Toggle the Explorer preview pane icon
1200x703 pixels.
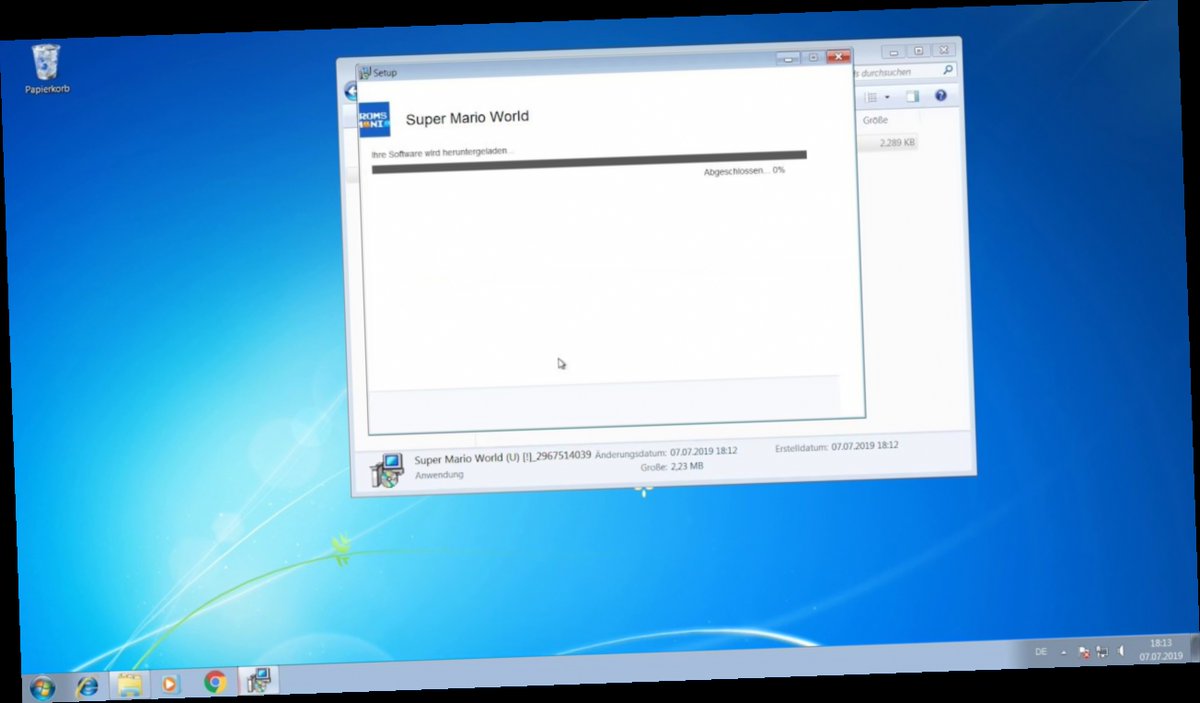coord(912,96)
